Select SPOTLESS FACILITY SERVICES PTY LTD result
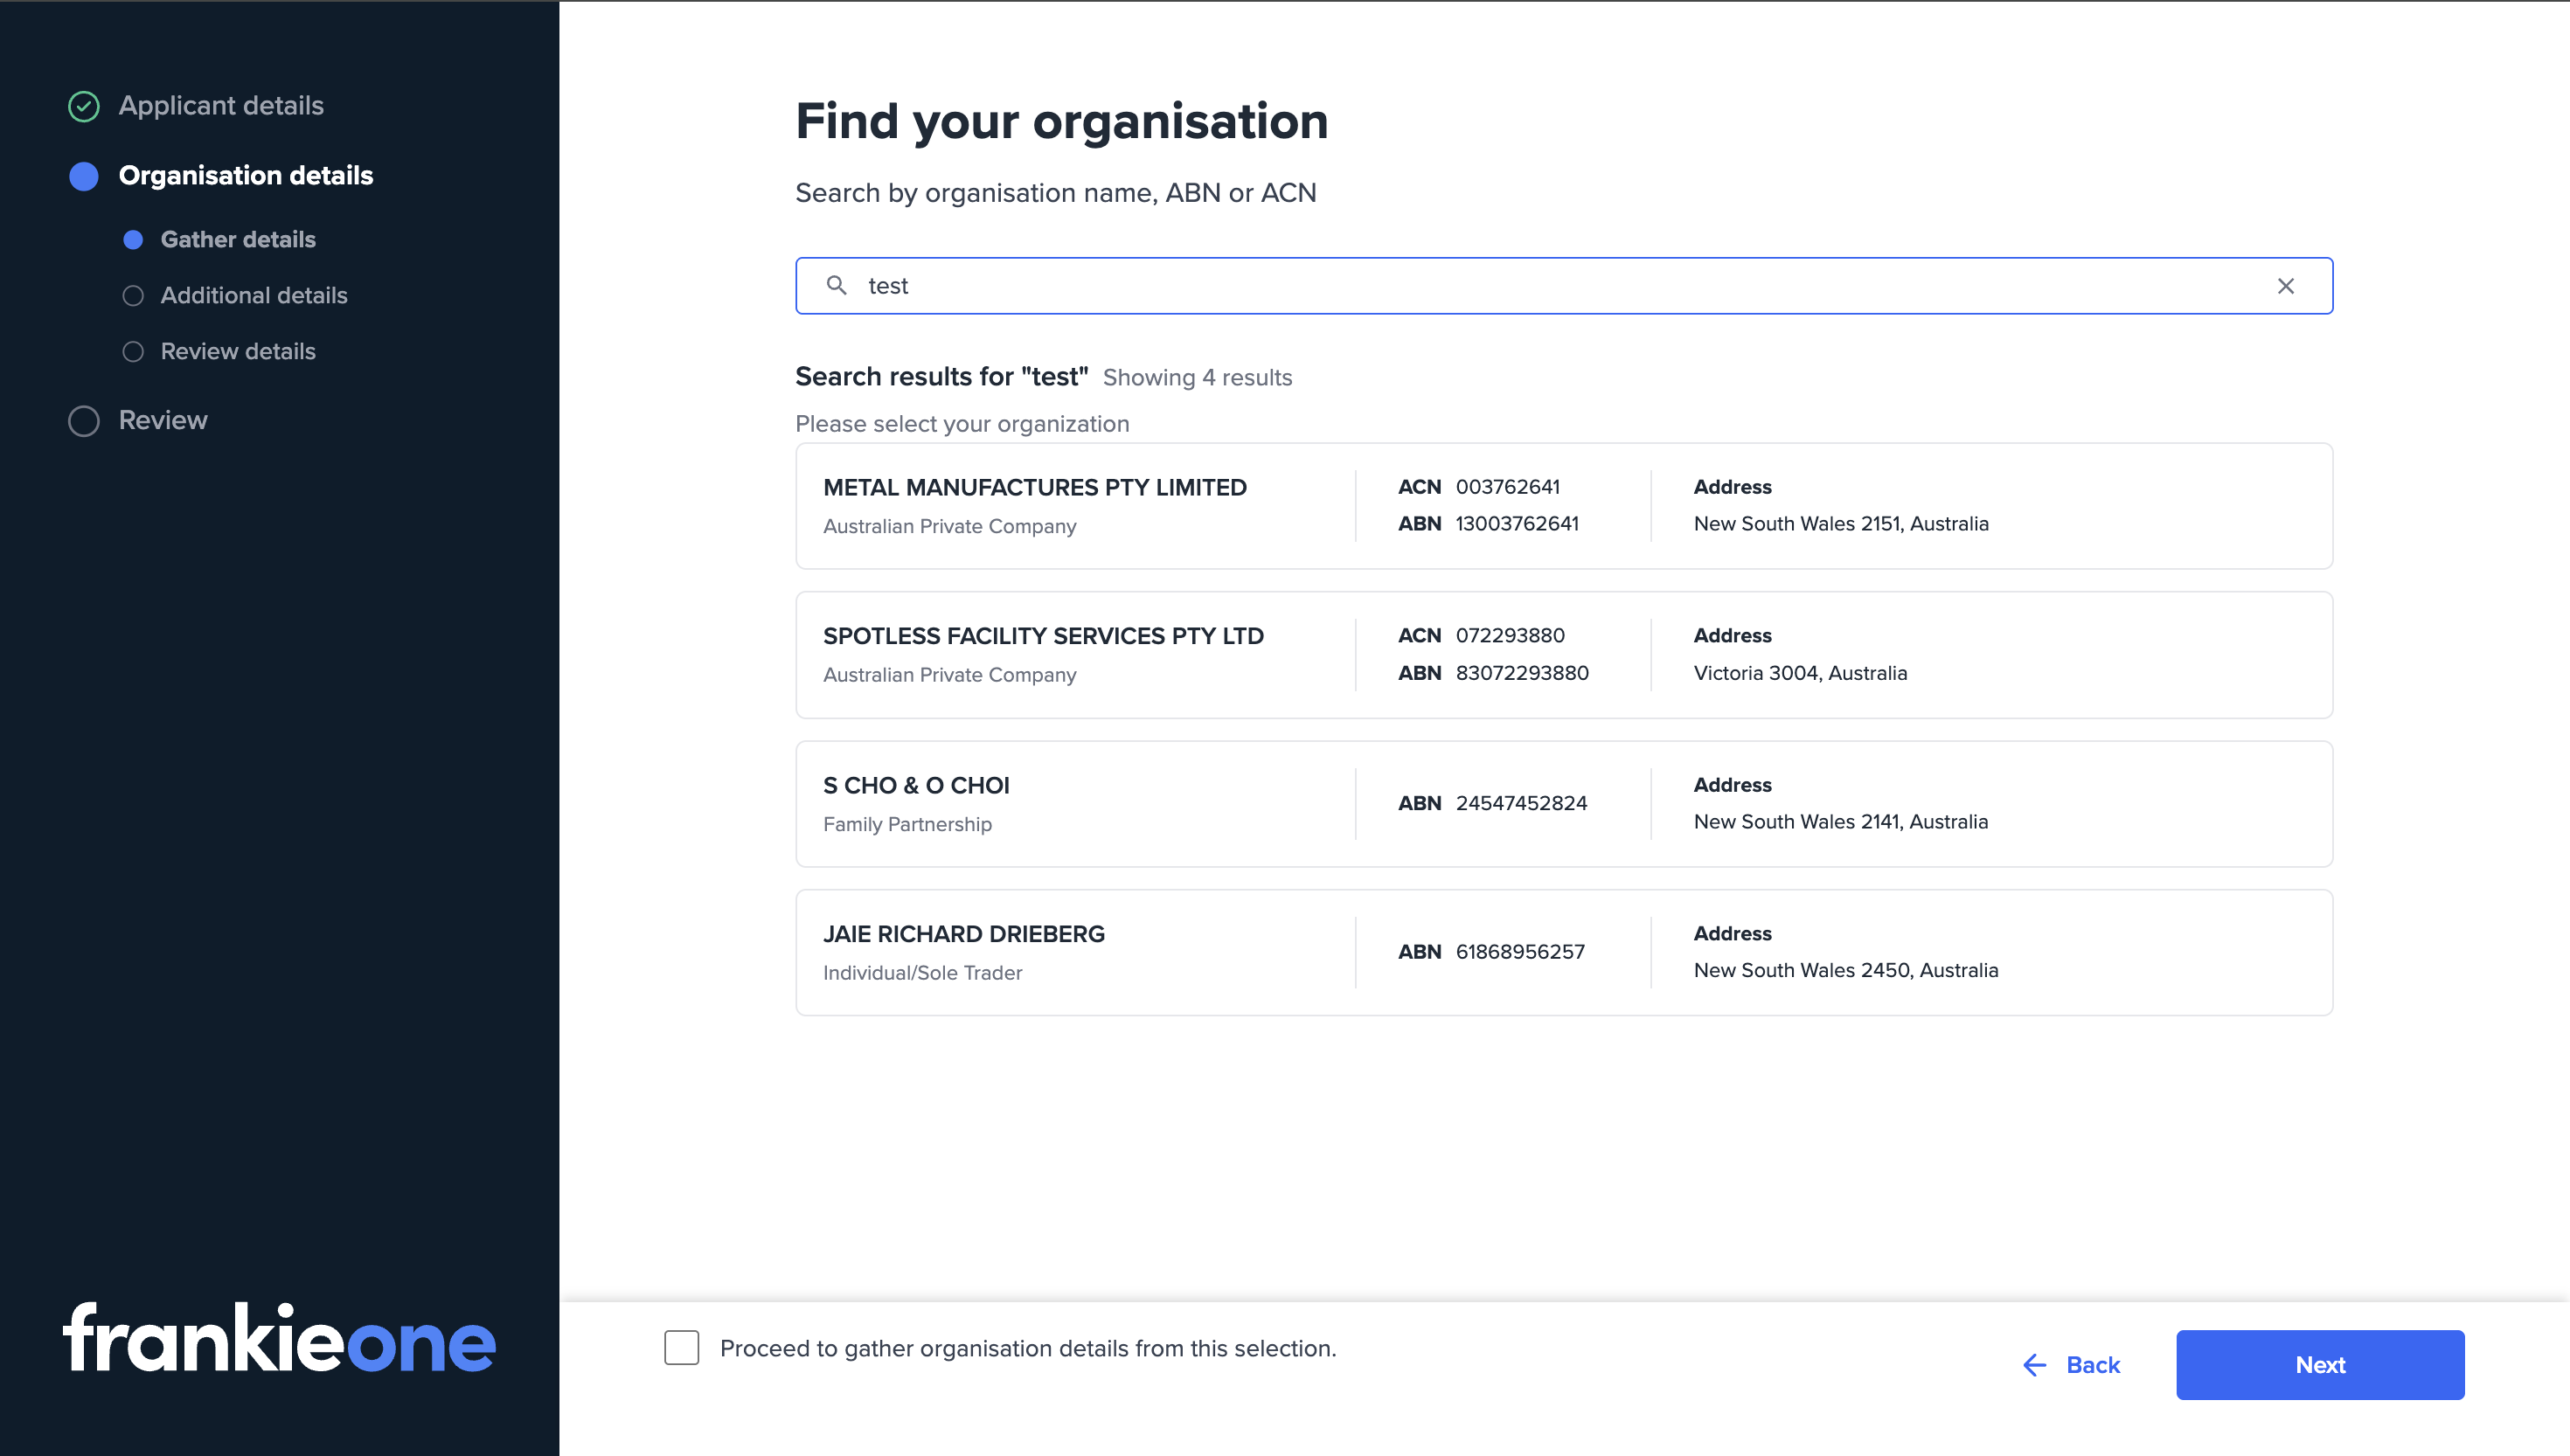 (x=1564, y=655)
